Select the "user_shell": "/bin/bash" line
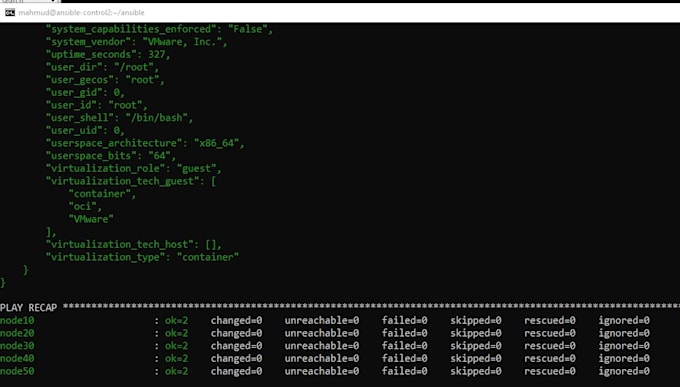Viewport: 680px width, 387px height. pyautogui.click(x=120, y=118)
